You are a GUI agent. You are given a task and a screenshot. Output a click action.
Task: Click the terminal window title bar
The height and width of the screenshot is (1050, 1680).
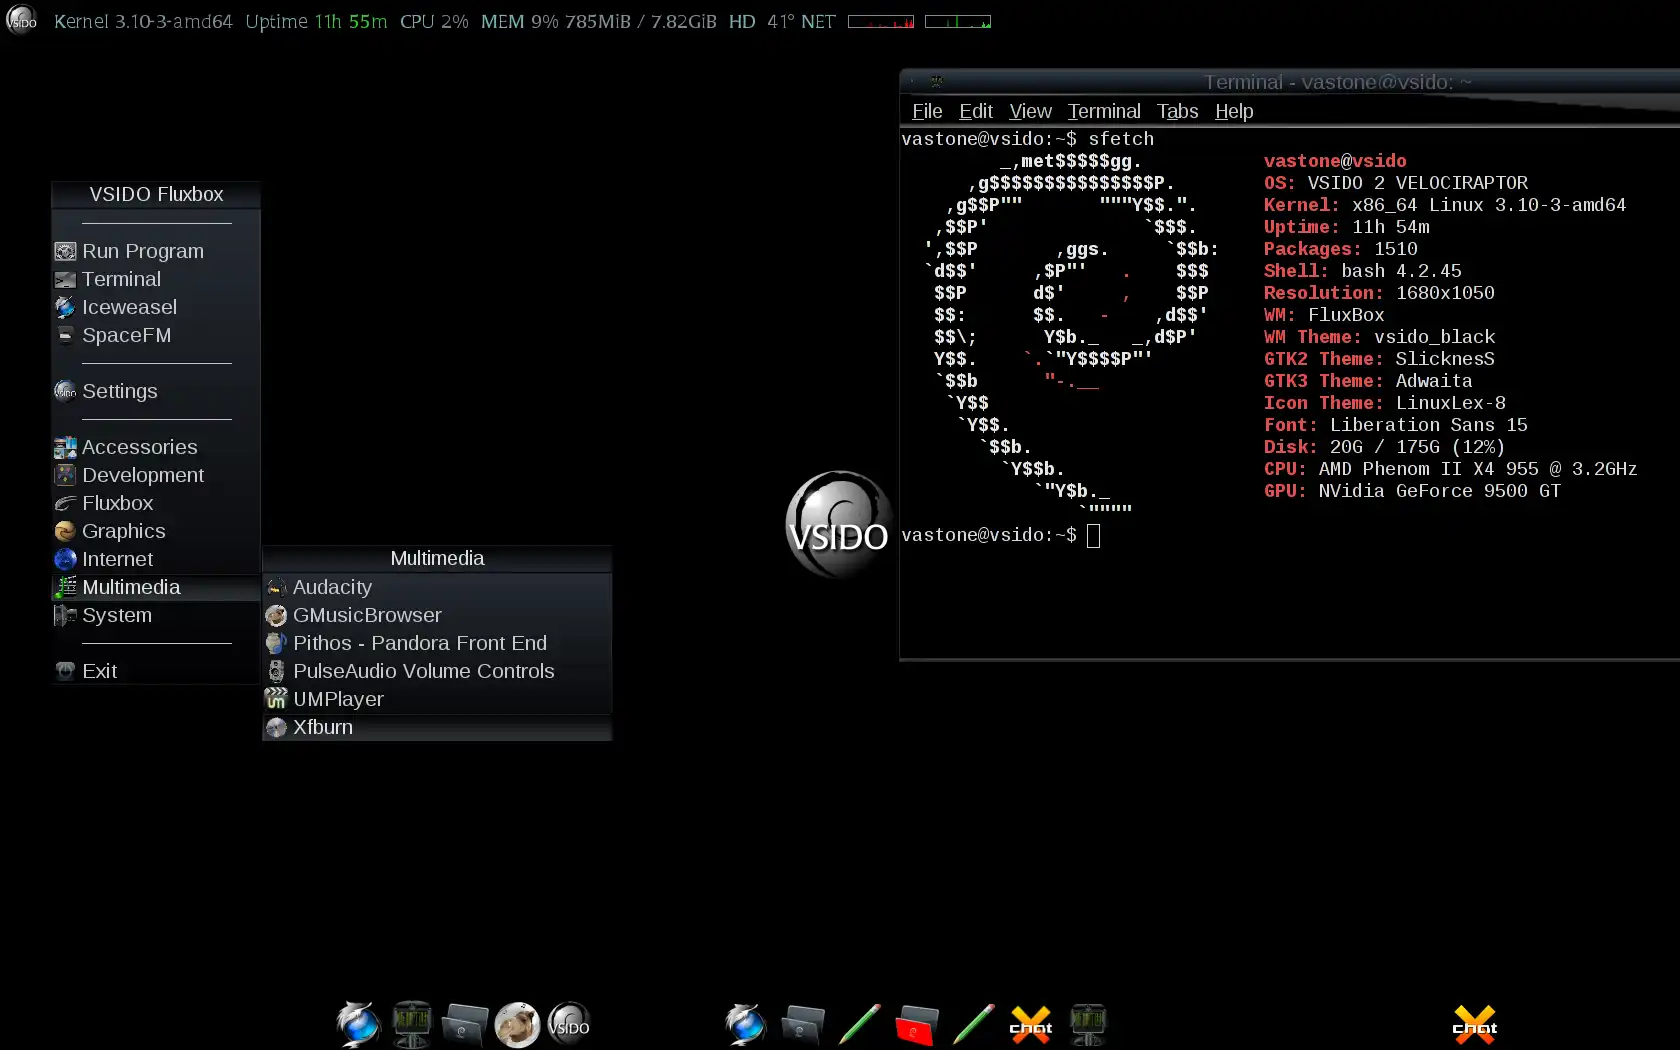(1290, 82)
